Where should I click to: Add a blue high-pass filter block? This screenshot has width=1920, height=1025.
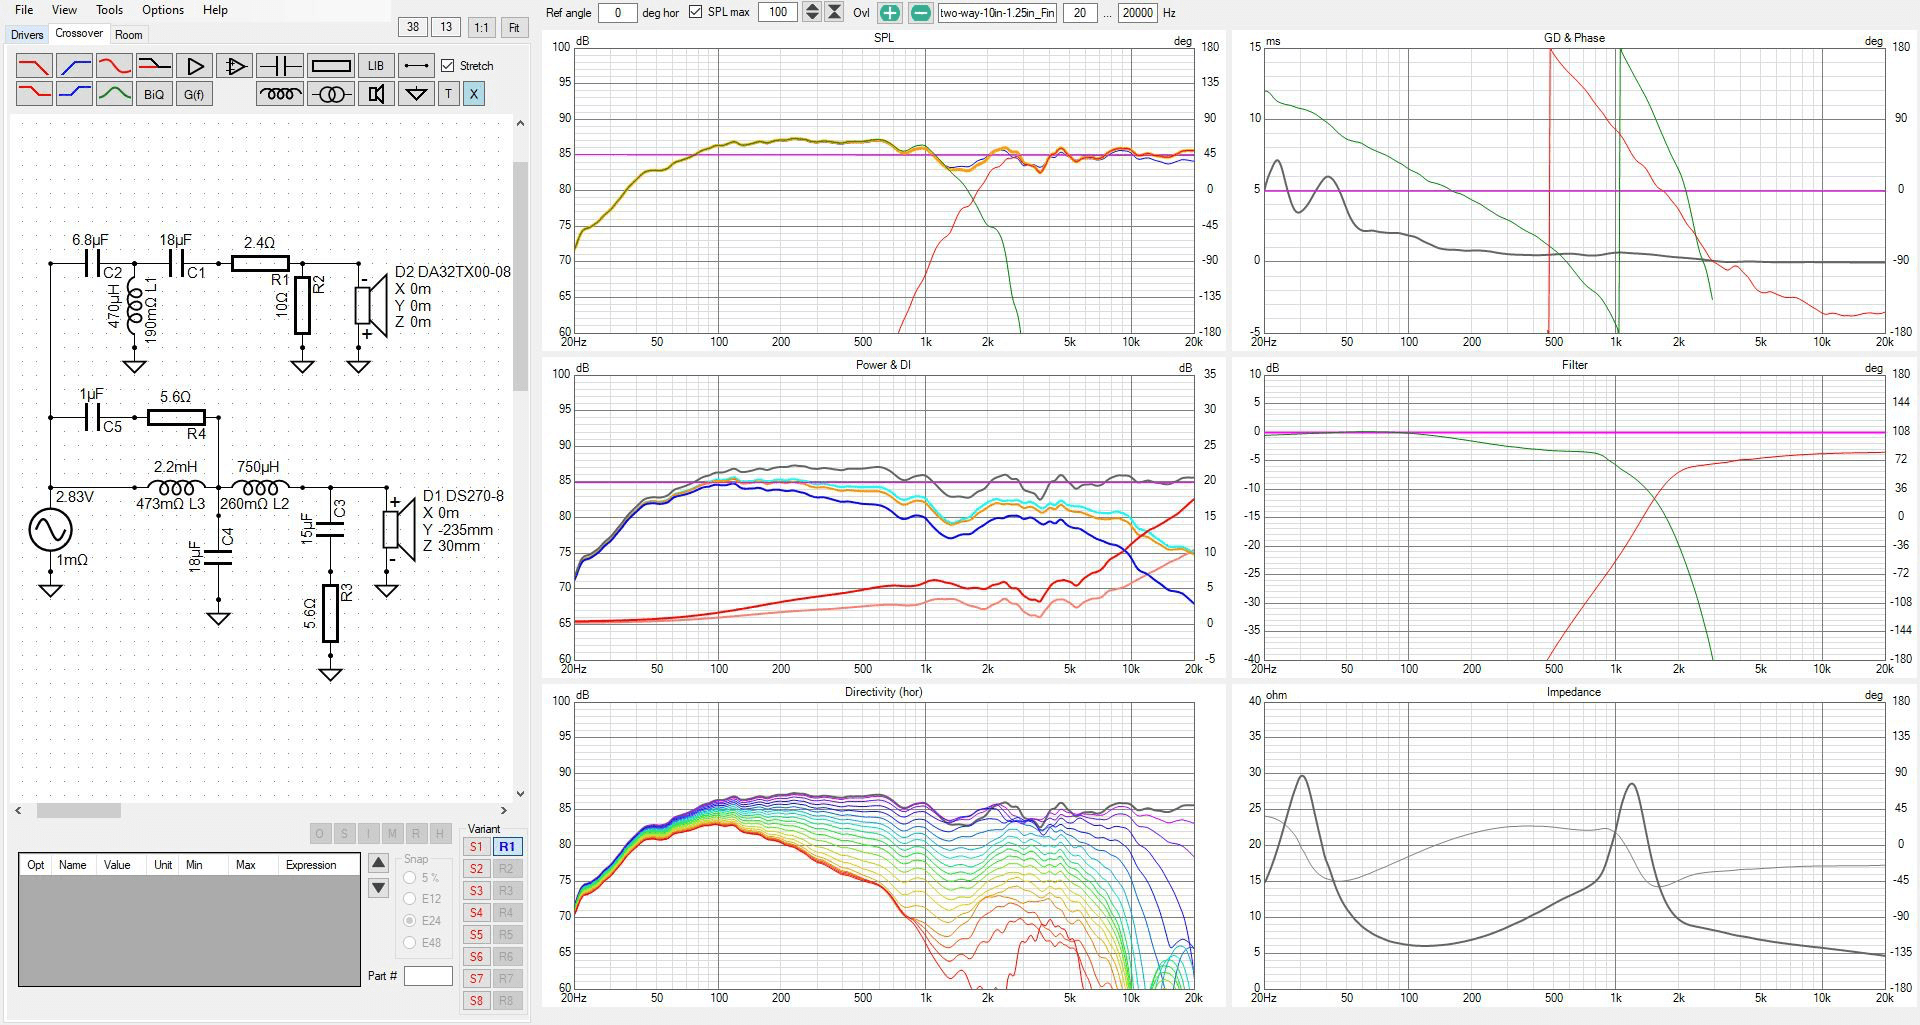[74, 66]
